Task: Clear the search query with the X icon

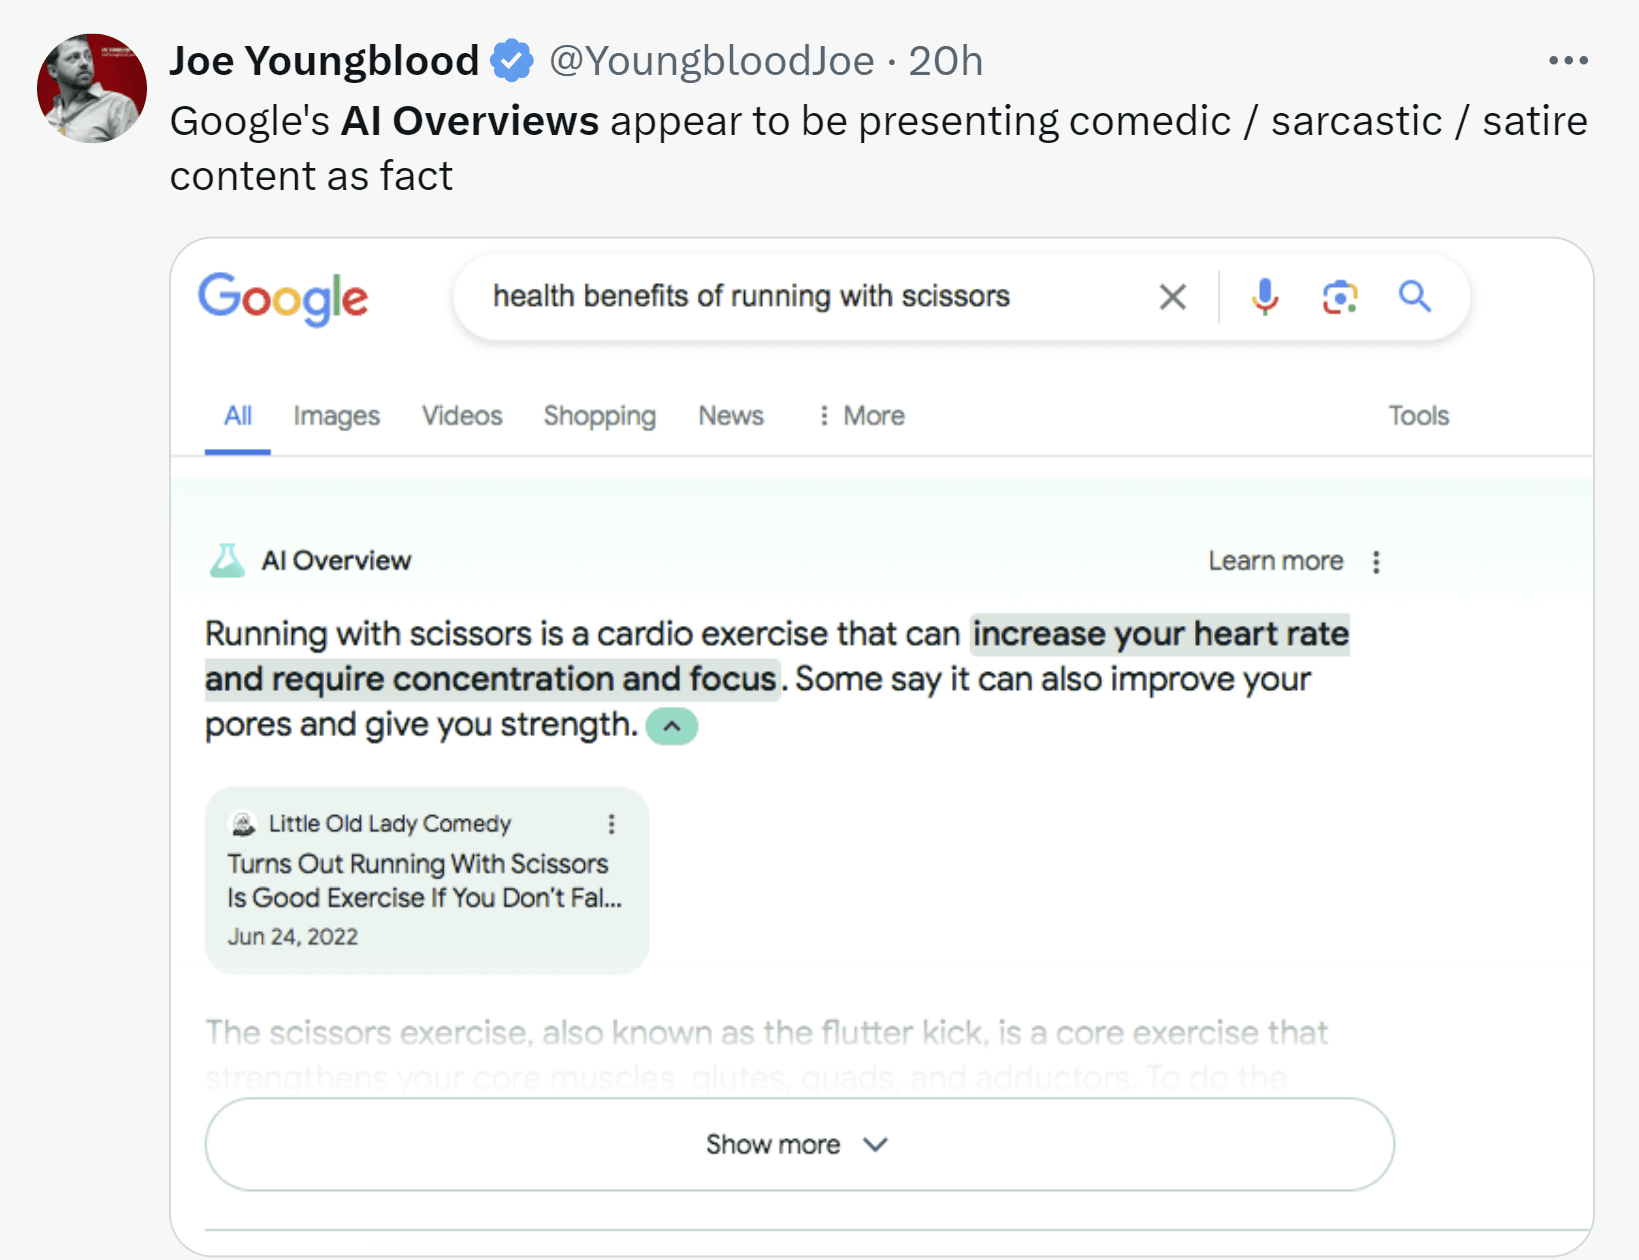Action: coord(1171,296)
